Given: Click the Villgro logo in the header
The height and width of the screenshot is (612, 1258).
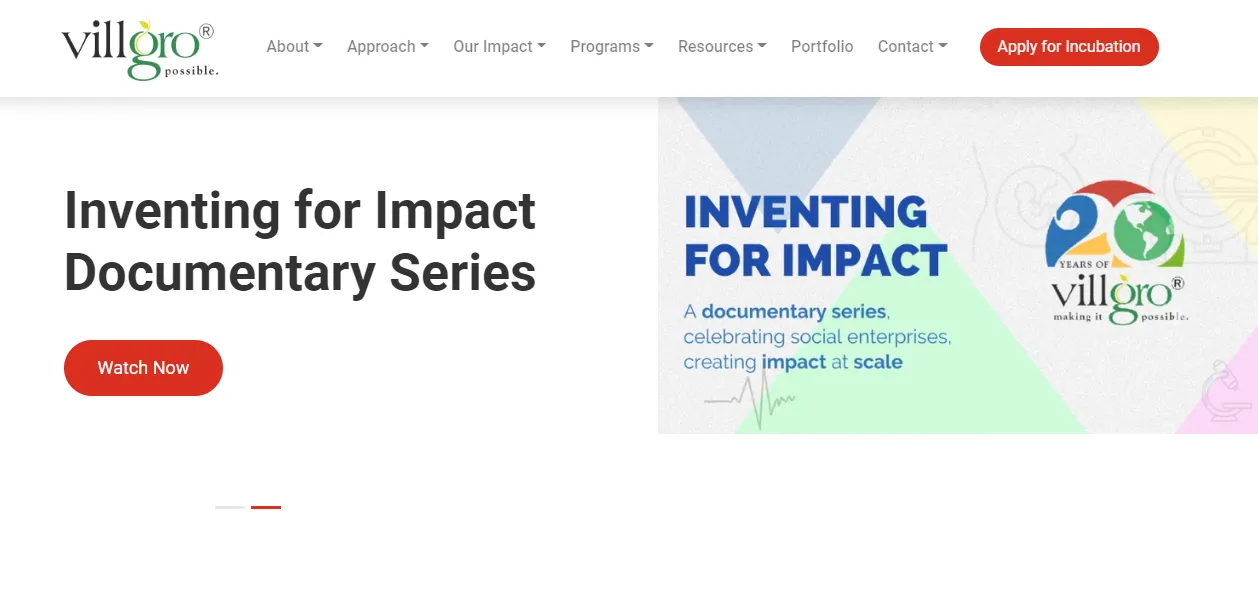Looking at the screenshot, I should 138,48.
